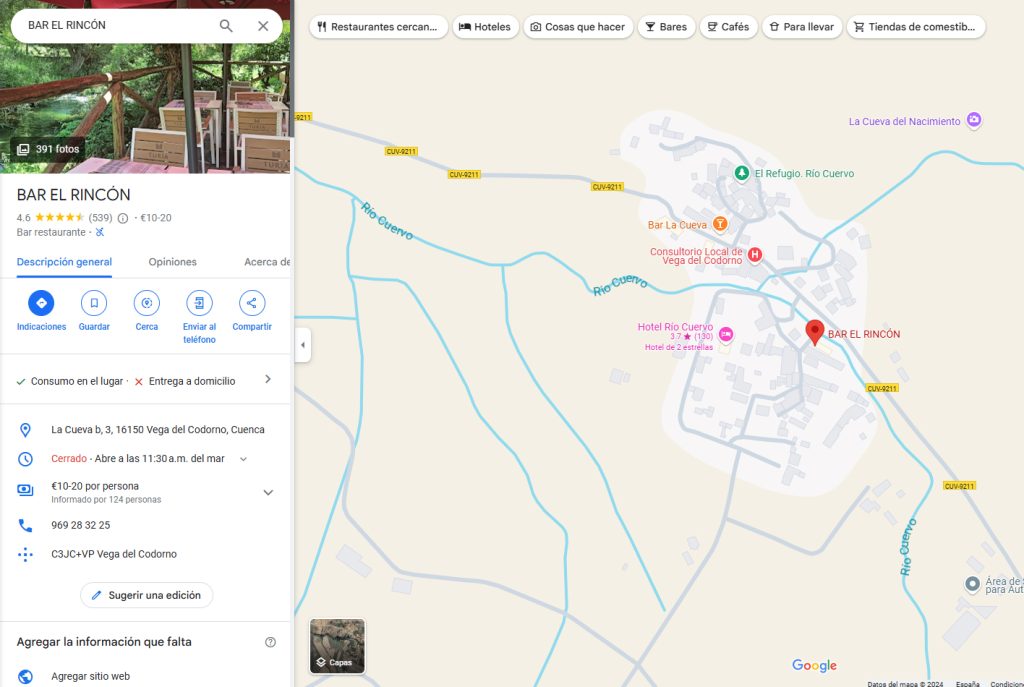Click the Bar La Cueva map marker

(x=720, y=225)
